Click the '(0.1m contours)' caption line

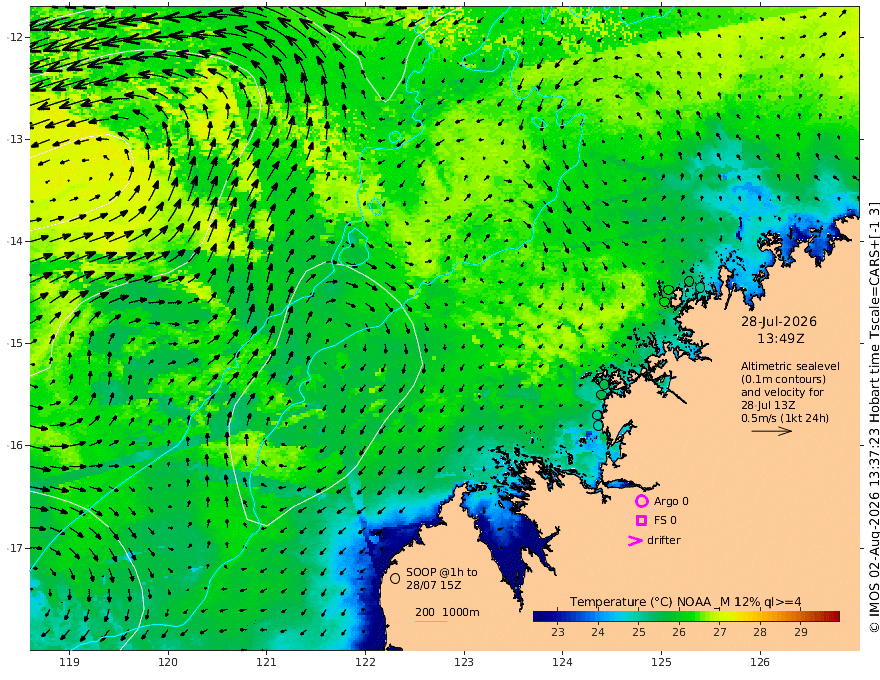[783, 379]
